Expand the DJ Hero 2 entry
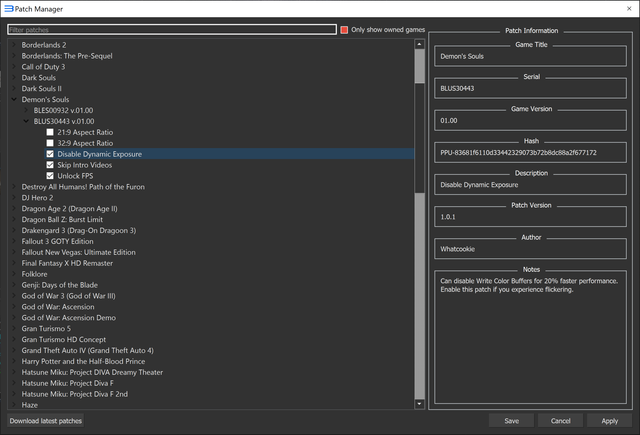Image resolution: width=640 pixels, height=435 pixels. 14,198
